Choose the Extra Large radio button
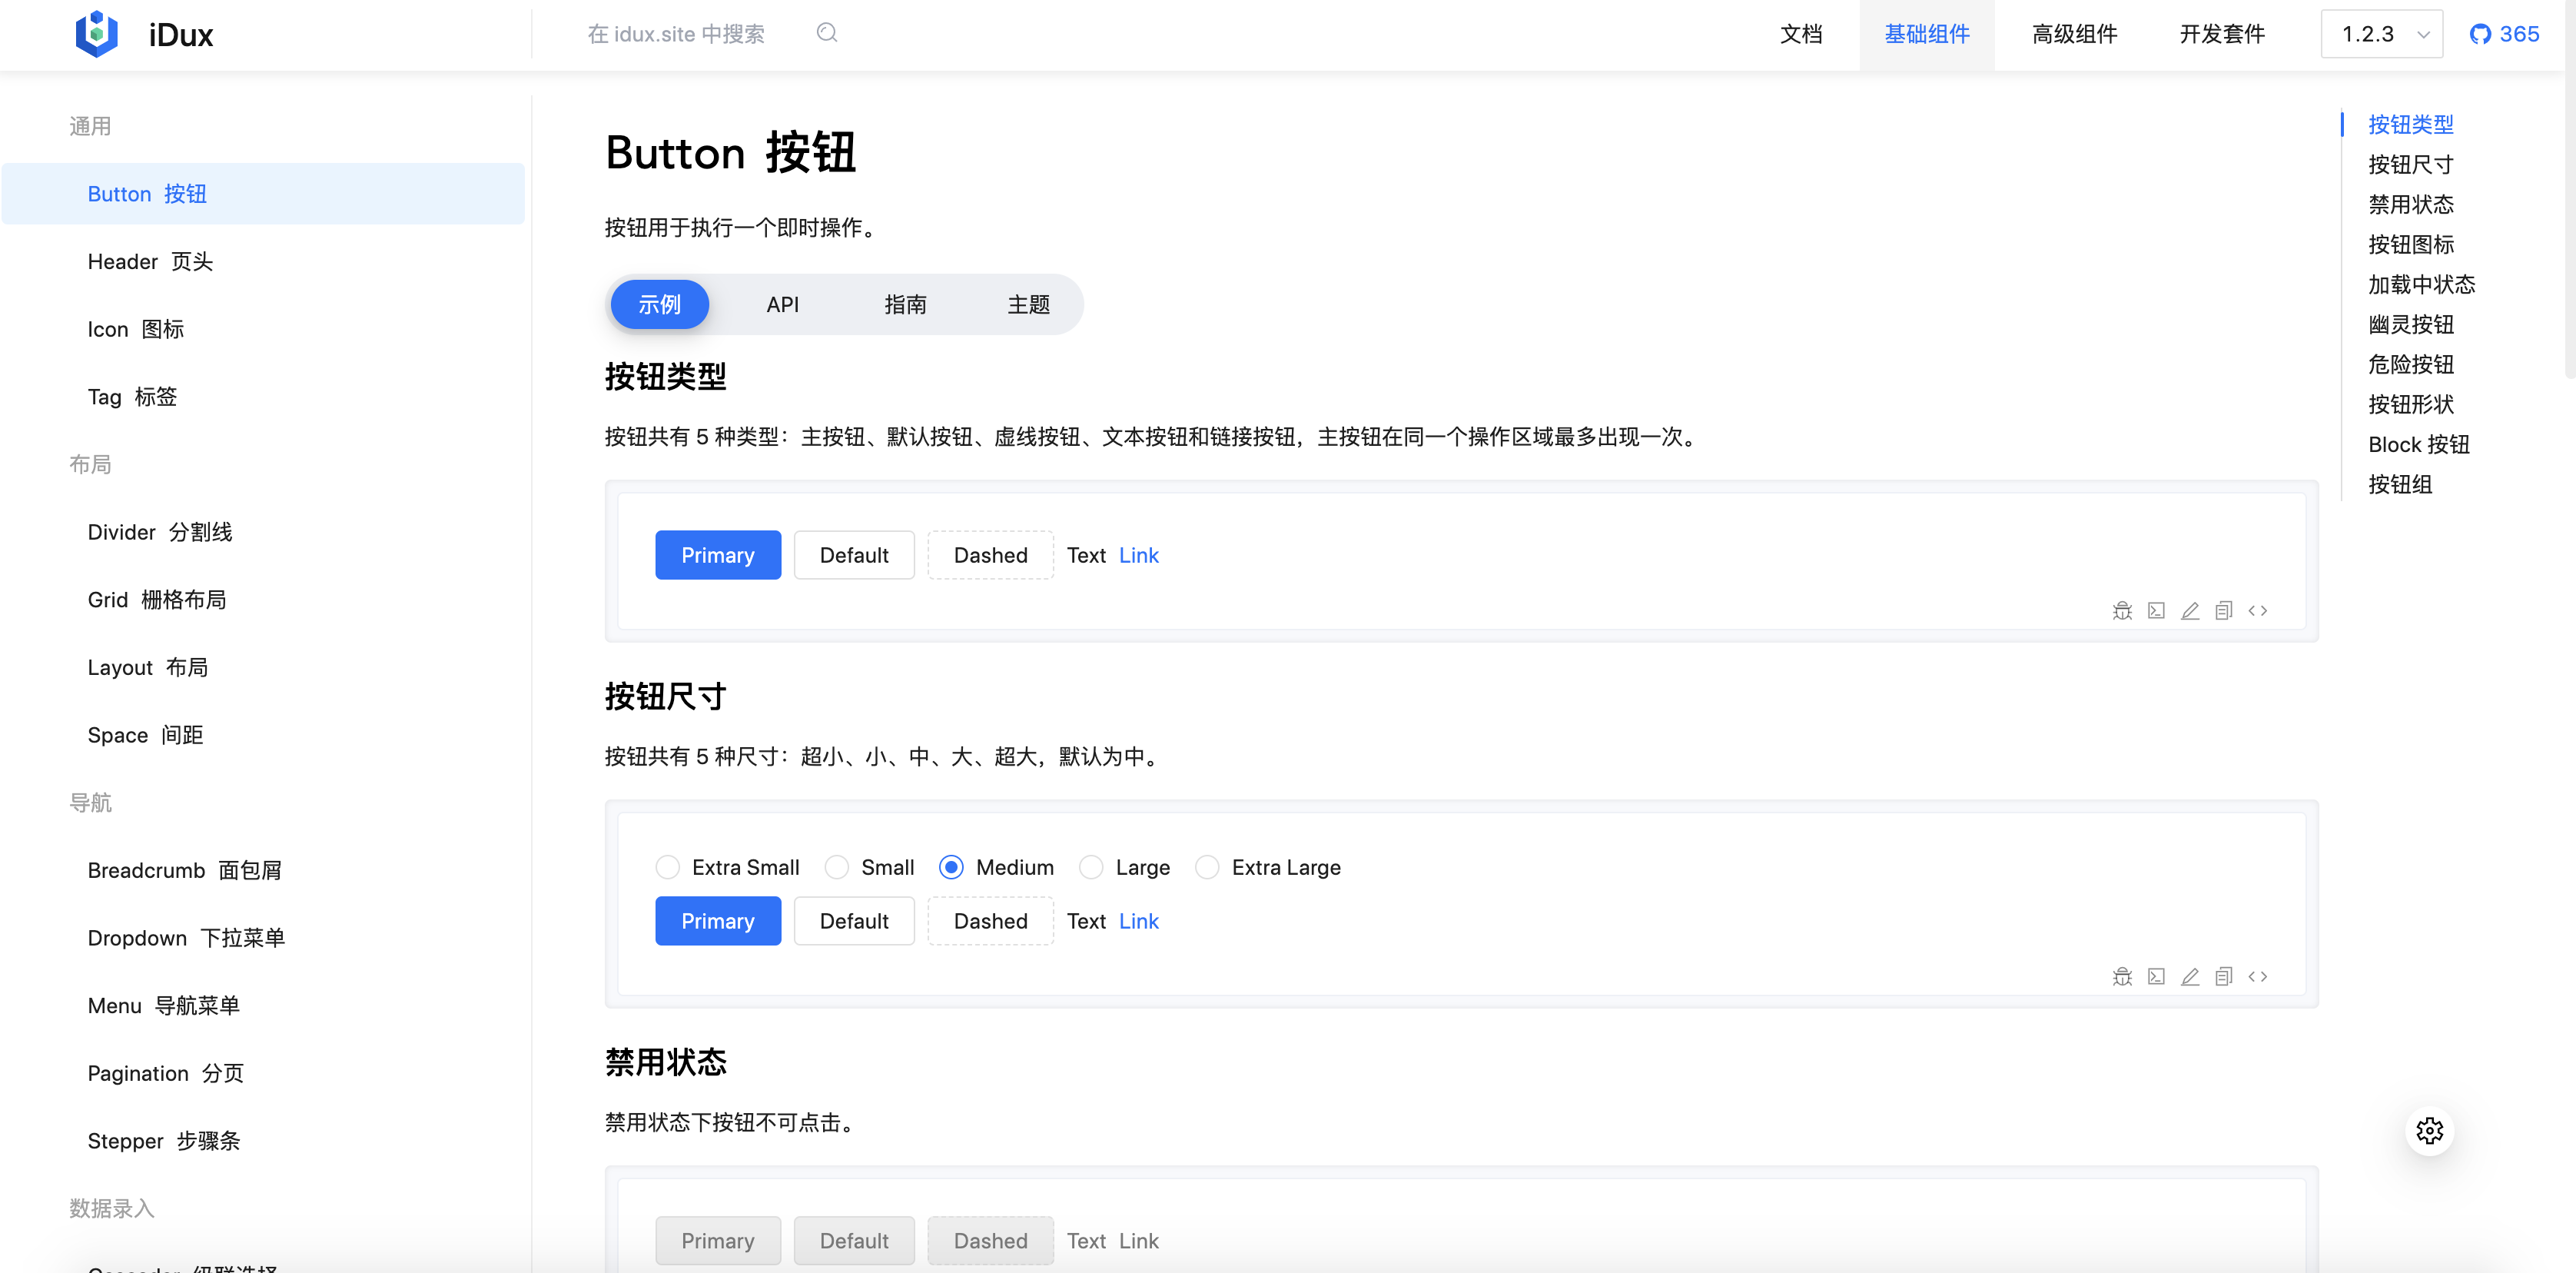Screen dimensions: 2576x1273 pos(1207,867)
